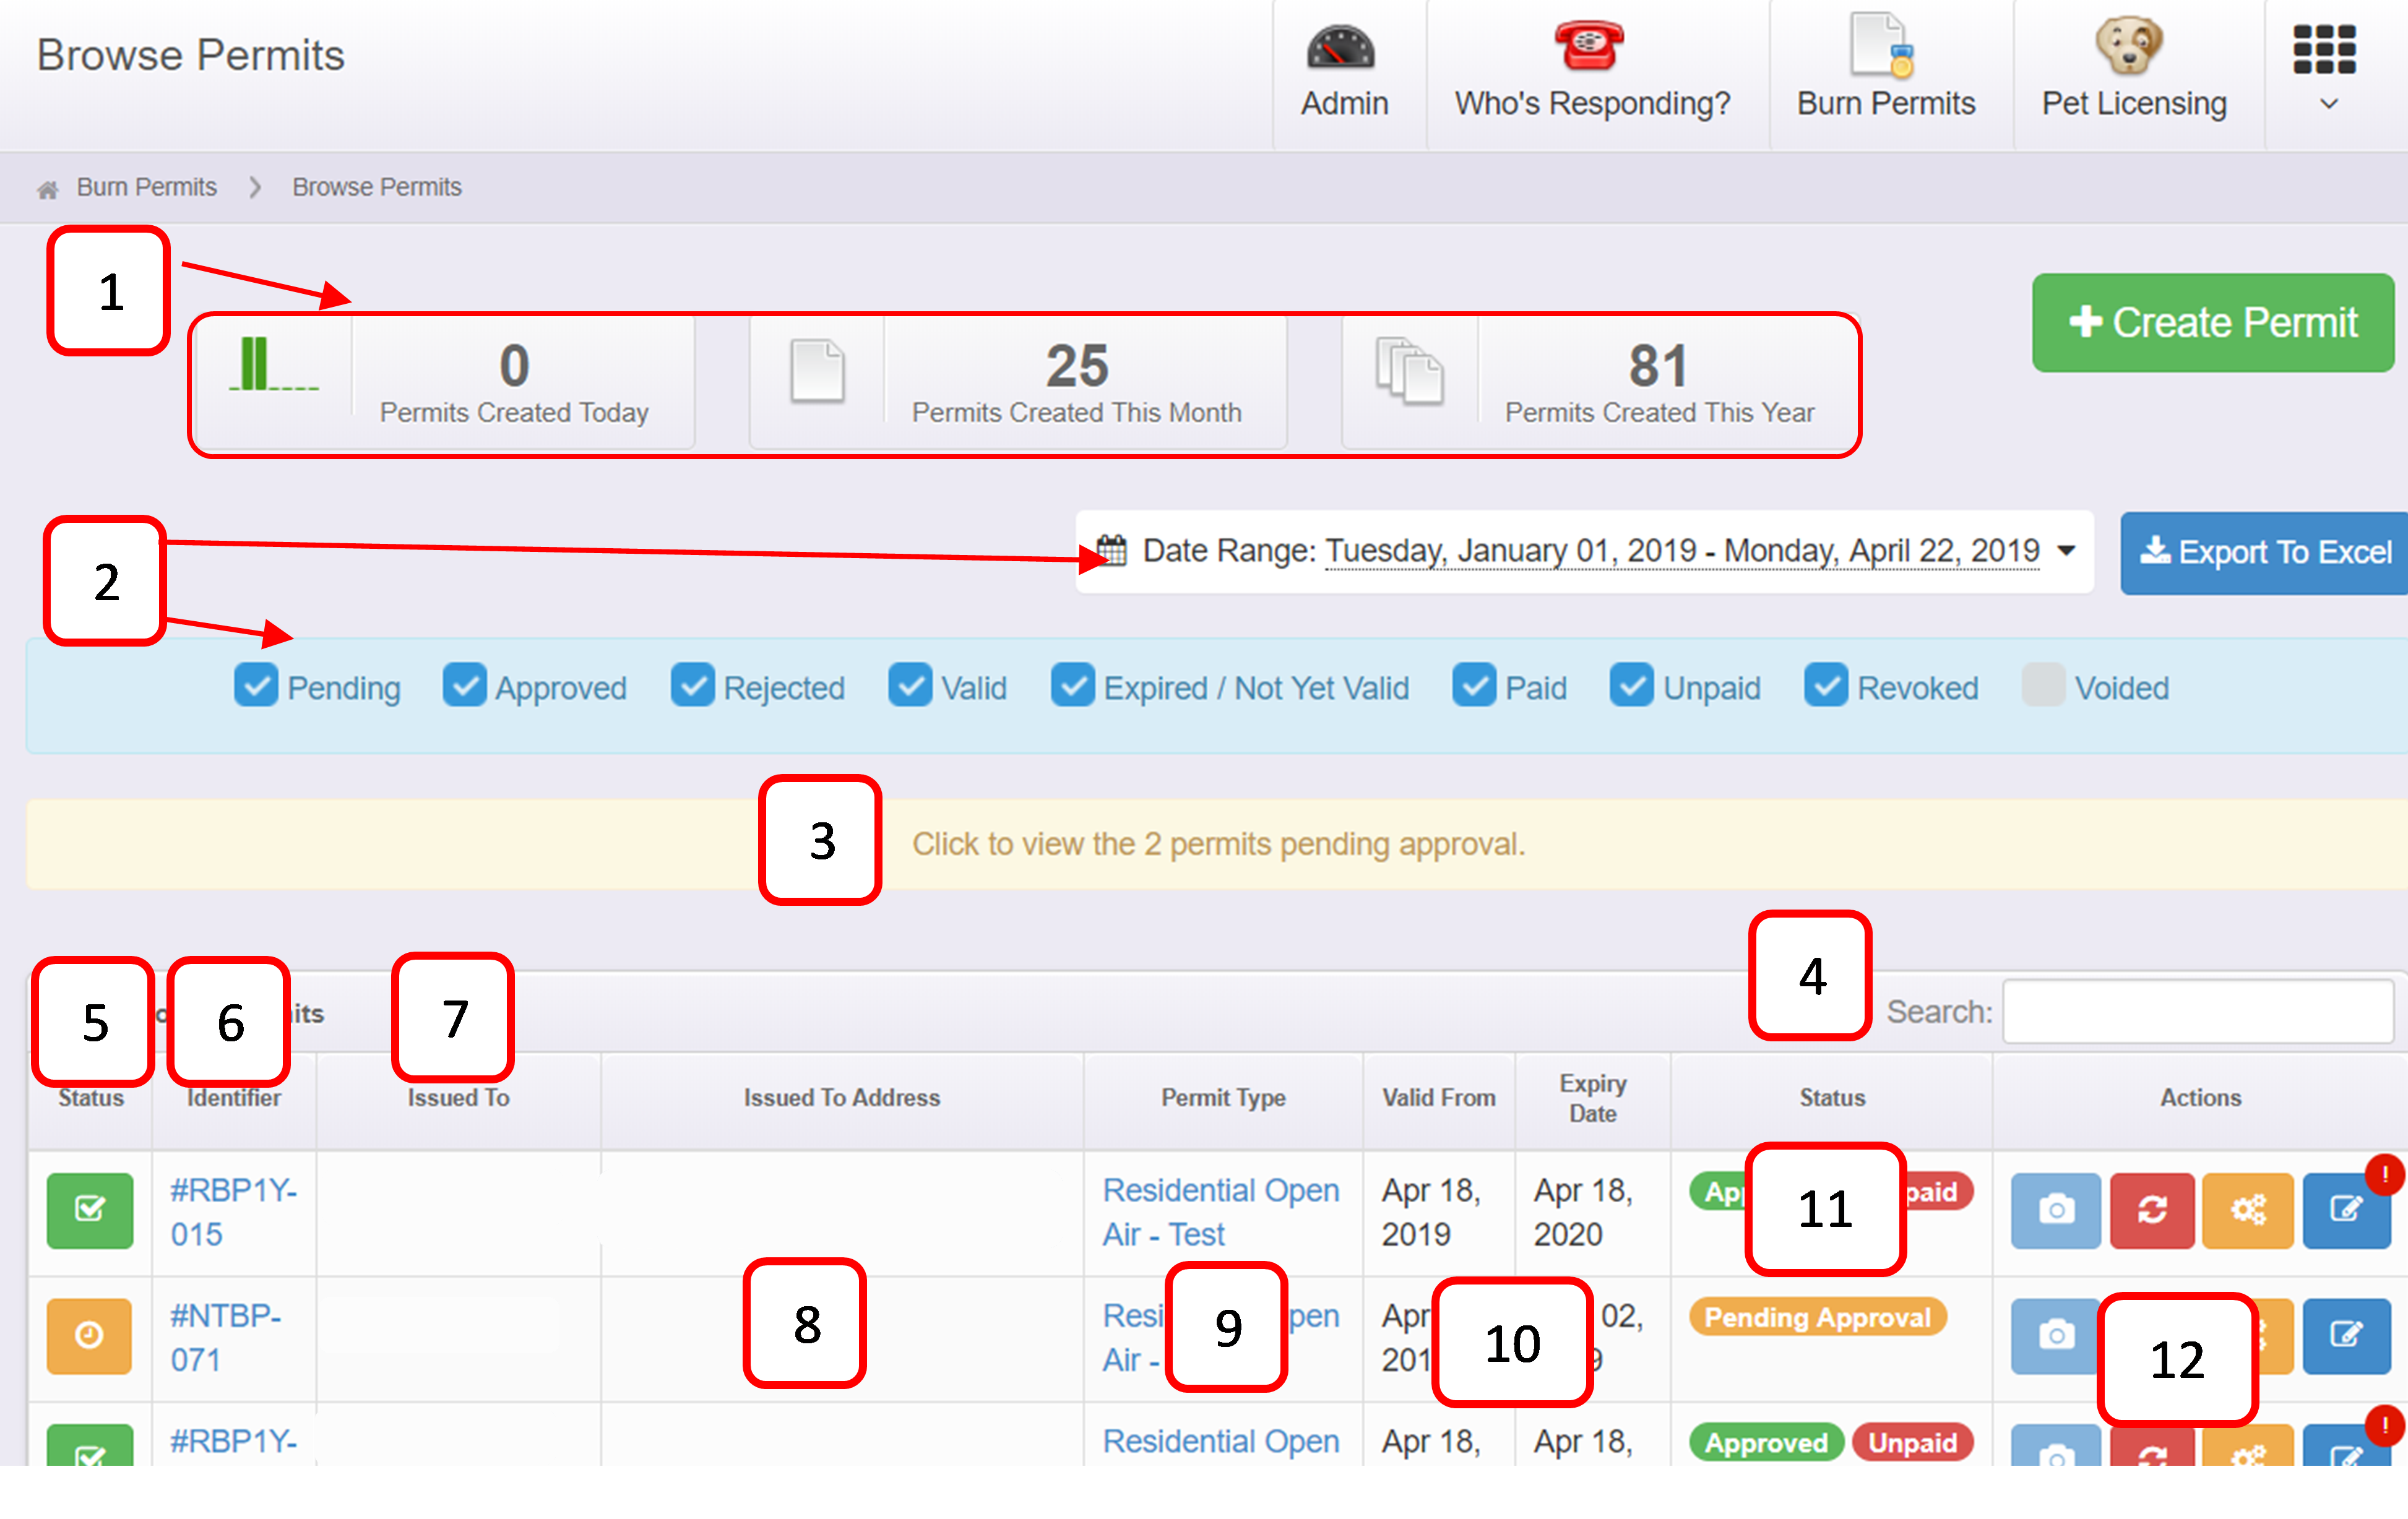Screen dimensions: 2408x1519
Task: Open Who's Responding red phone icon
Action: pos(1589,46)
